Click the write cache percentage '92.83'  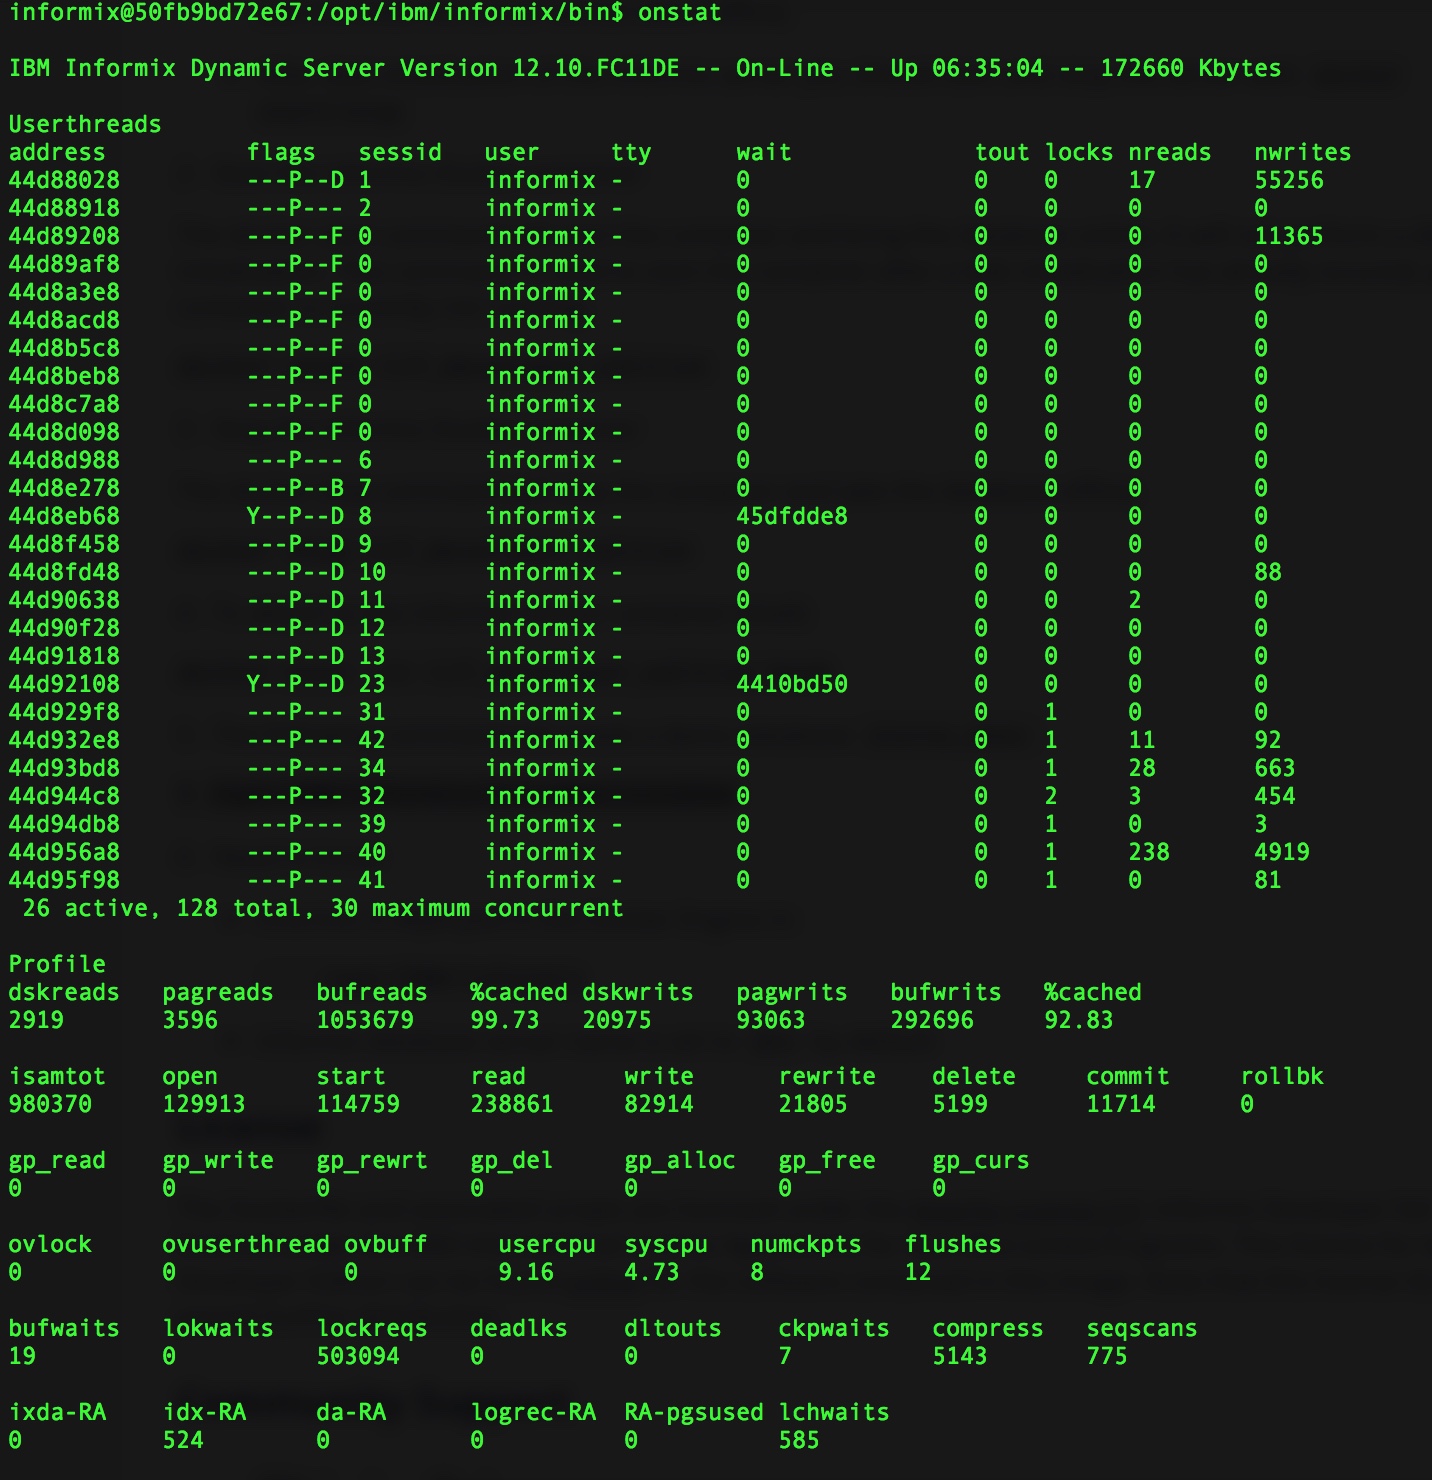1079,1020
